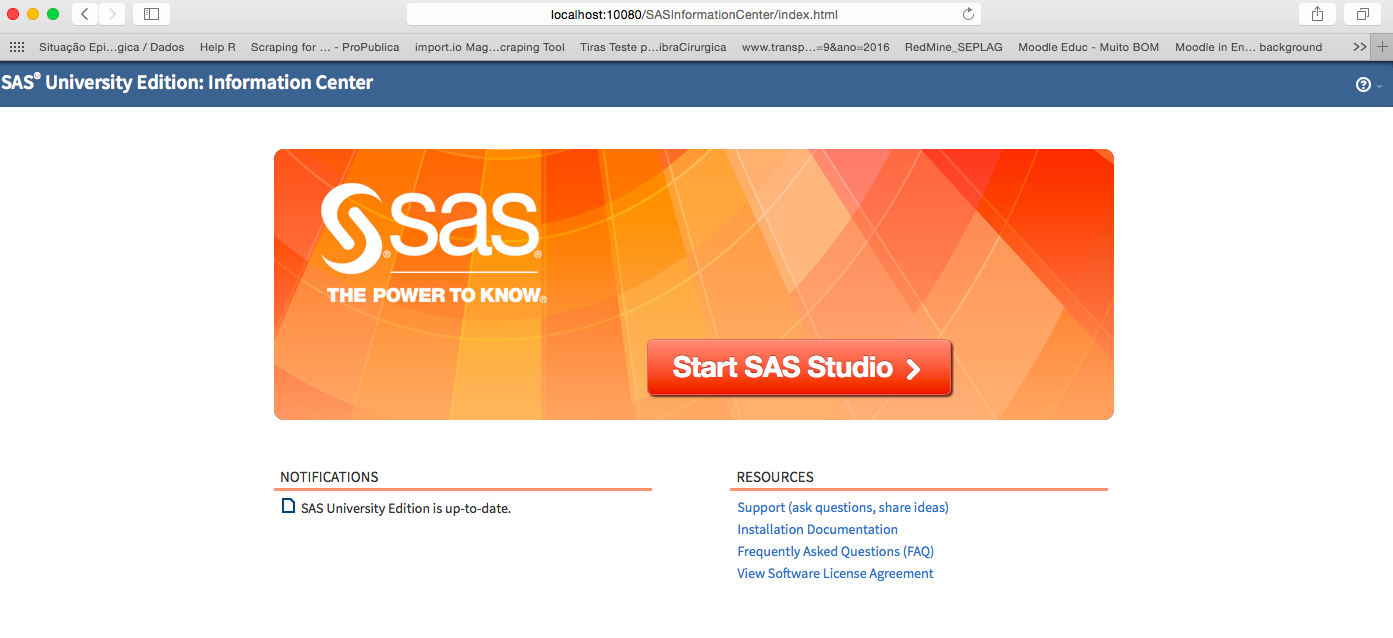The width and height of the screenshot is (1393, 638).
Task: Show all tabs overview icon
Action: [x=1363, y=14]
